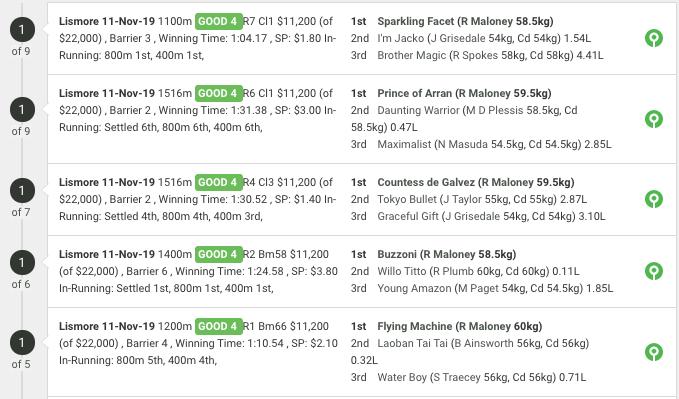
Task: Click position badge for Lismore R7 Cl1 race
Action: [x=22, y=30]
